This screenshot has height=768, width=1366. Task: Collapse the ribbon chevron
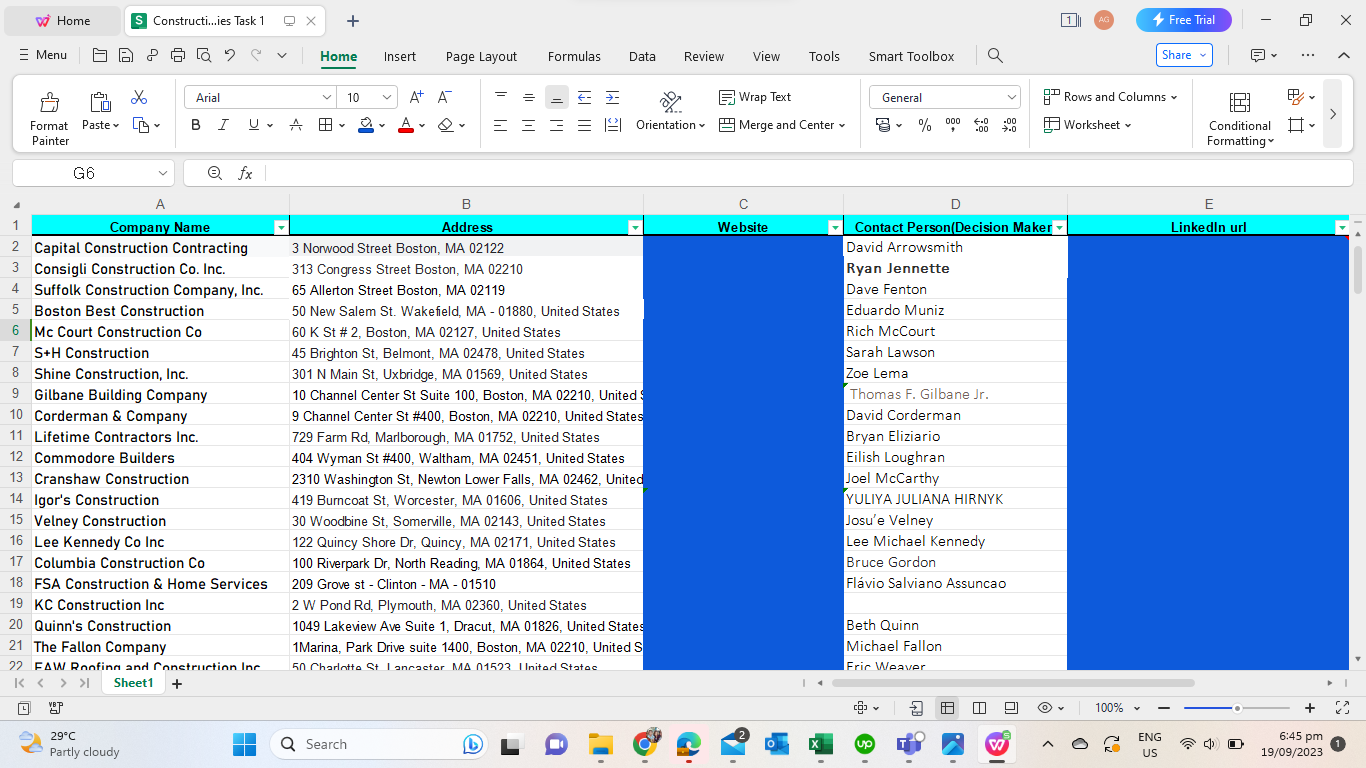coord(1342,55)
